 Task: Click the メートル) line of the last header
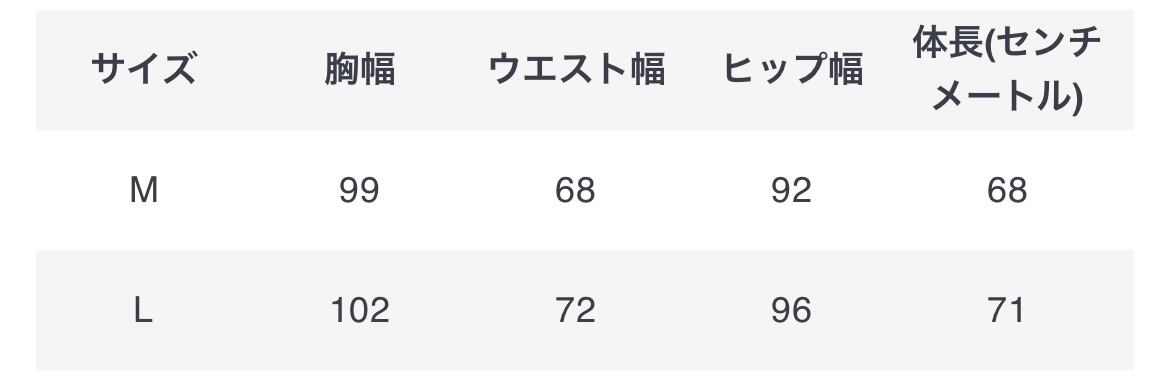[1007, 96]
